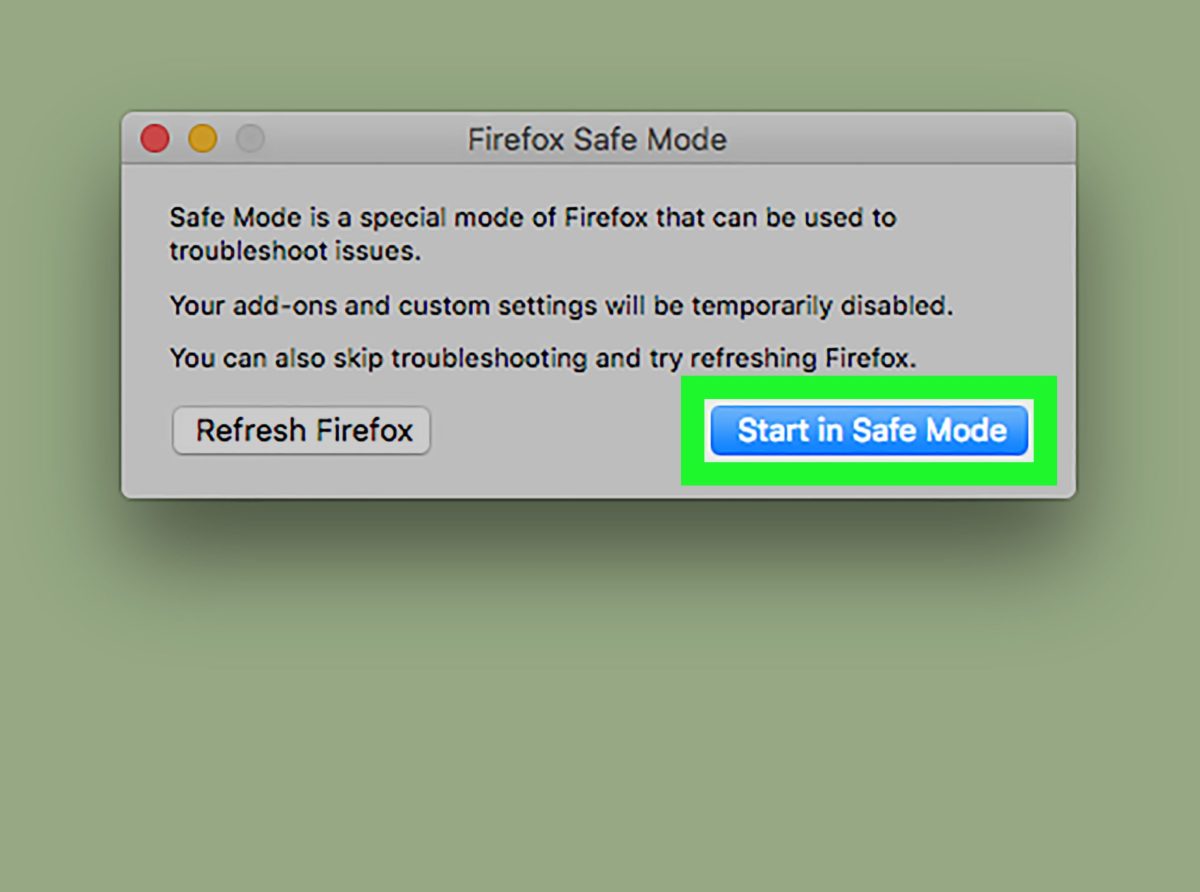Click the desktop area outside the dialog
This screenshot has width=1200, height=892.
600,700
